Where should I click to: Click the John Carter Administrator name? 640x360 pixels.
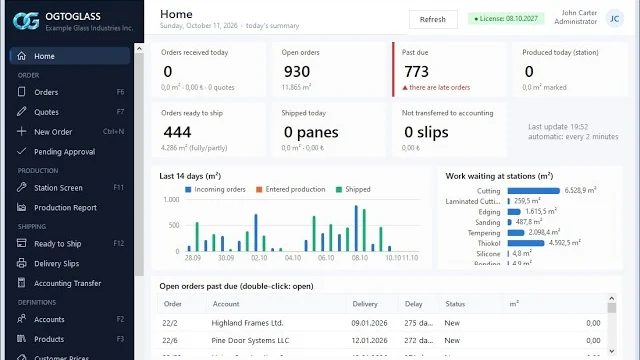coord(576,17)
